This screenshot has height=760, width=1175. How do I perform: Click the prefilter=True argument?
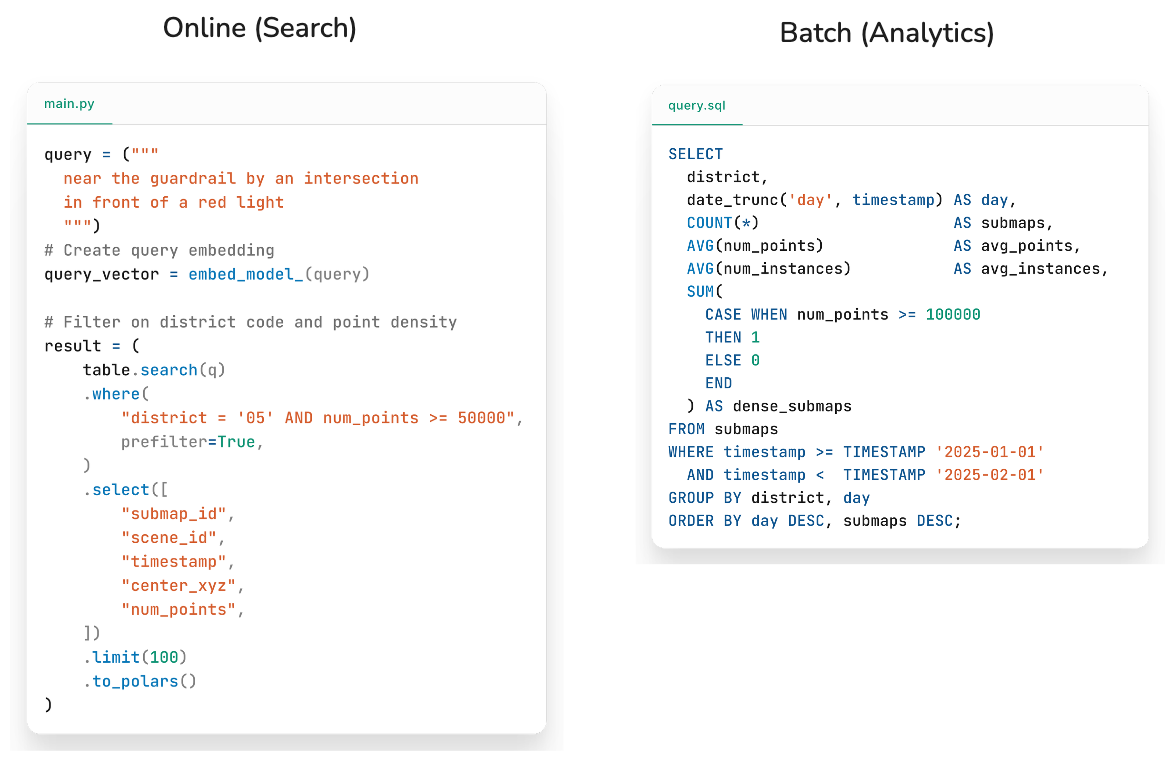pyautogui.click(x=191, y=441)
